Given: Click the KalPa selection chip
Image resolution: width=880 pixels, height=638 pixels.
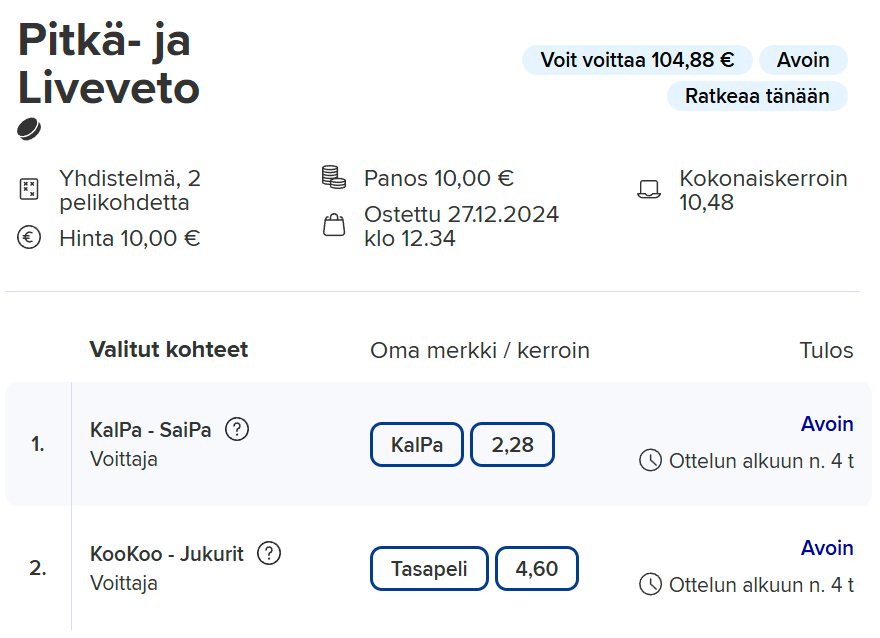Looking at the screenshot, I should (417, 444).
